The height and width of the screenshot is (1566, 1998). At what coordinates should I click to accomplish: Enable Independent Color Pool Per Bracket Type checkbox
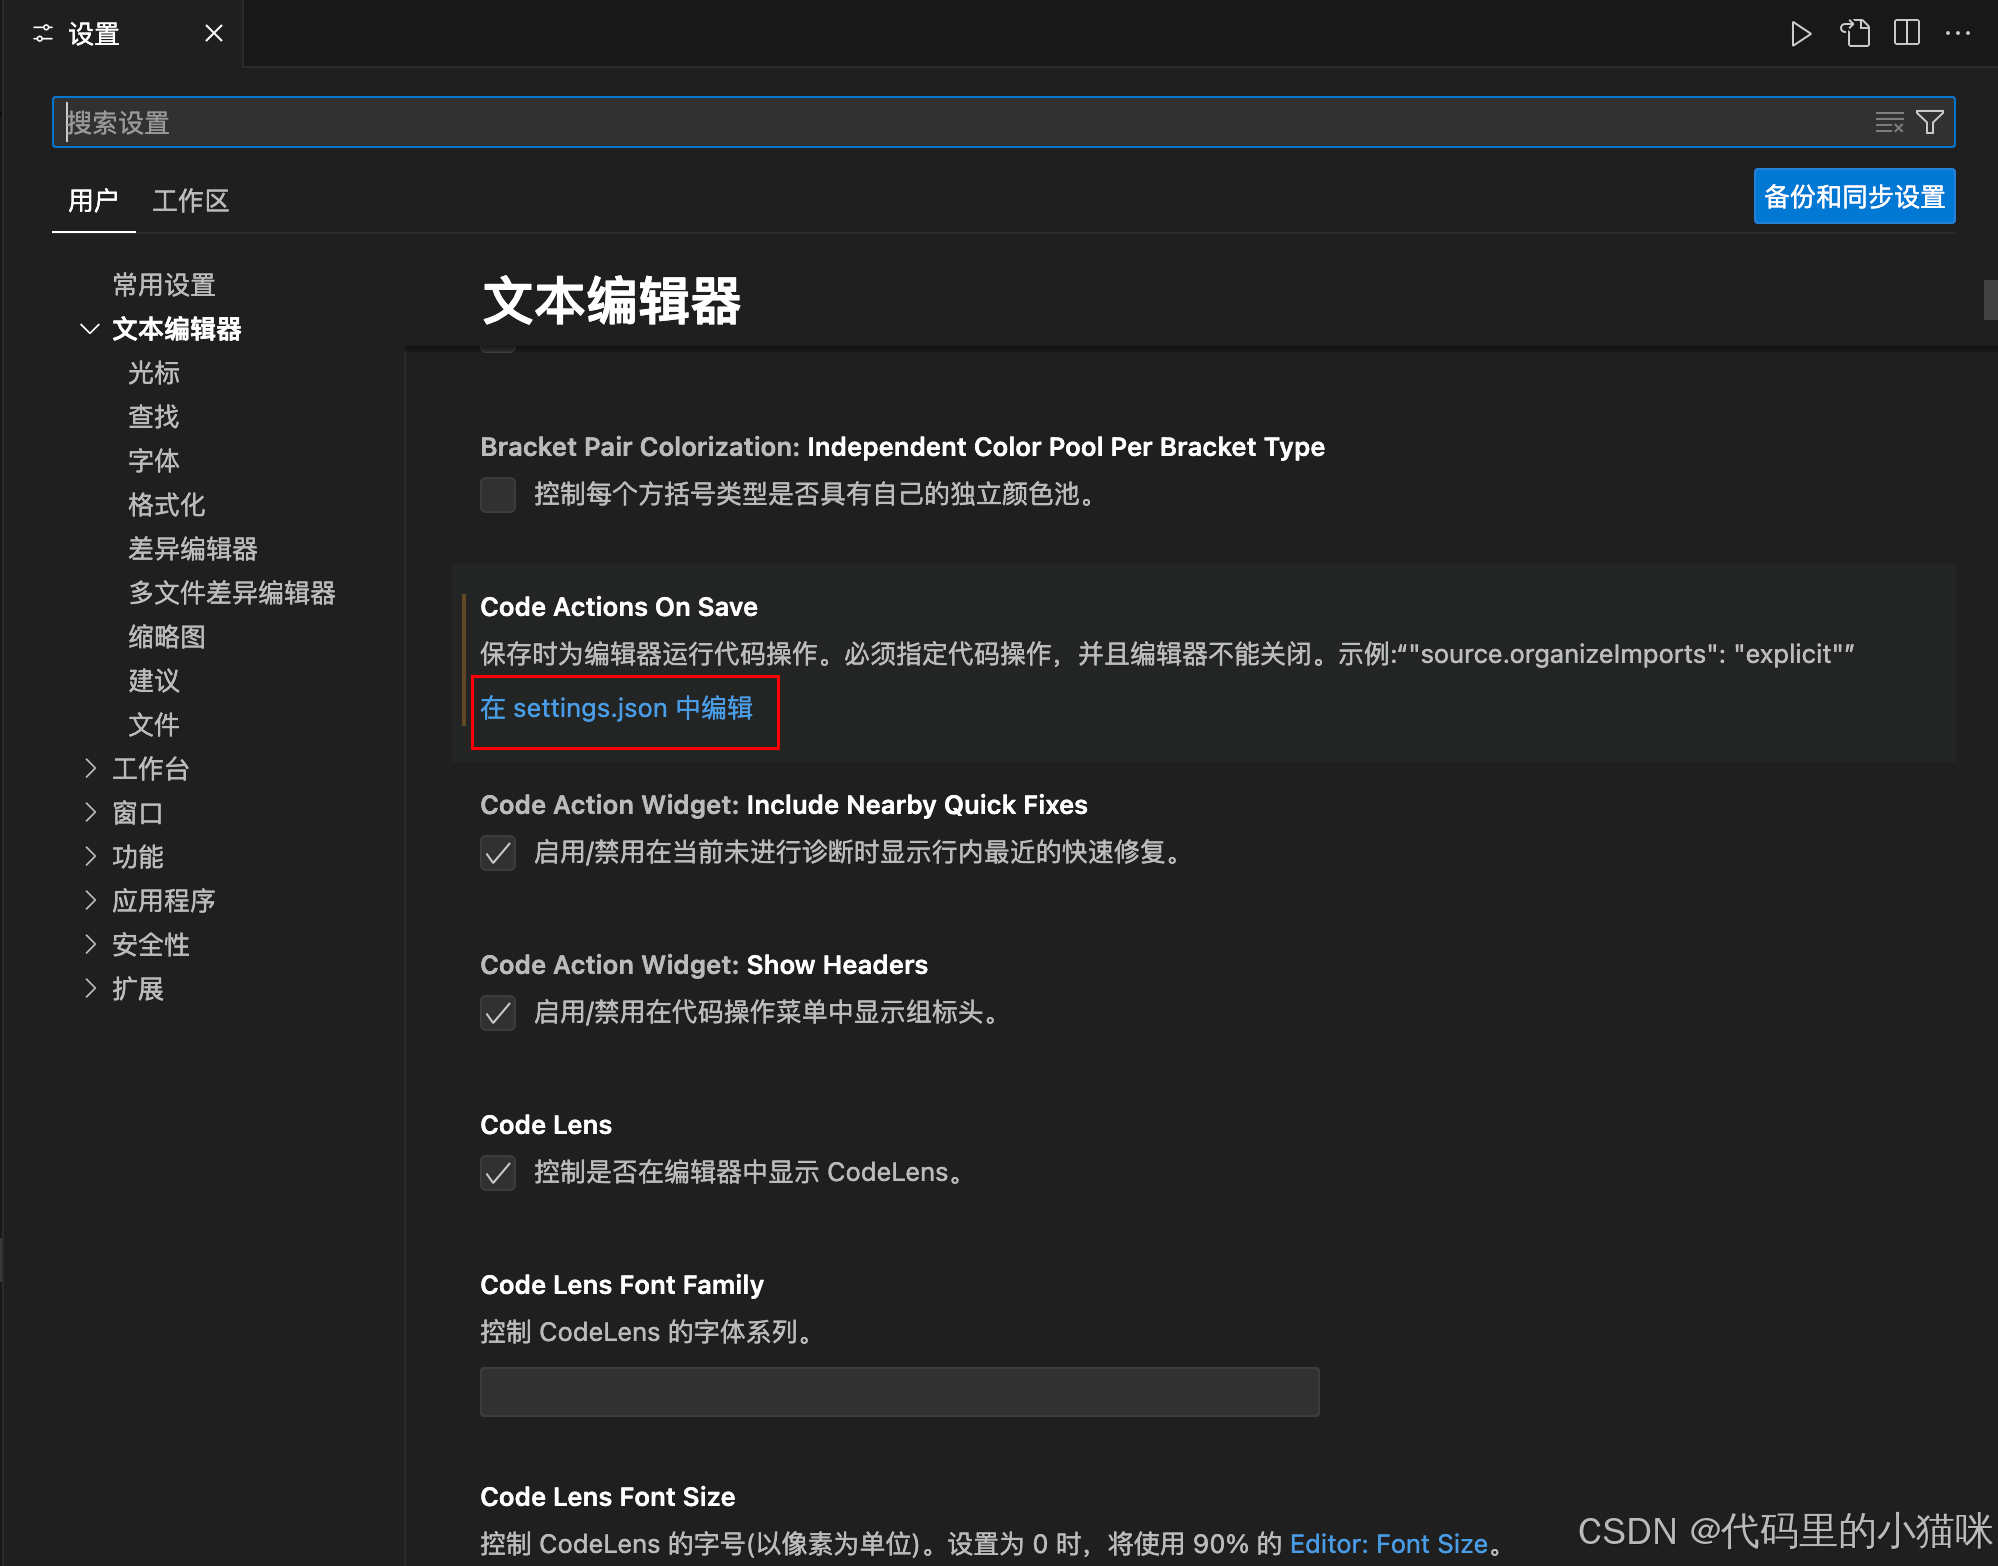click(498, 494)
